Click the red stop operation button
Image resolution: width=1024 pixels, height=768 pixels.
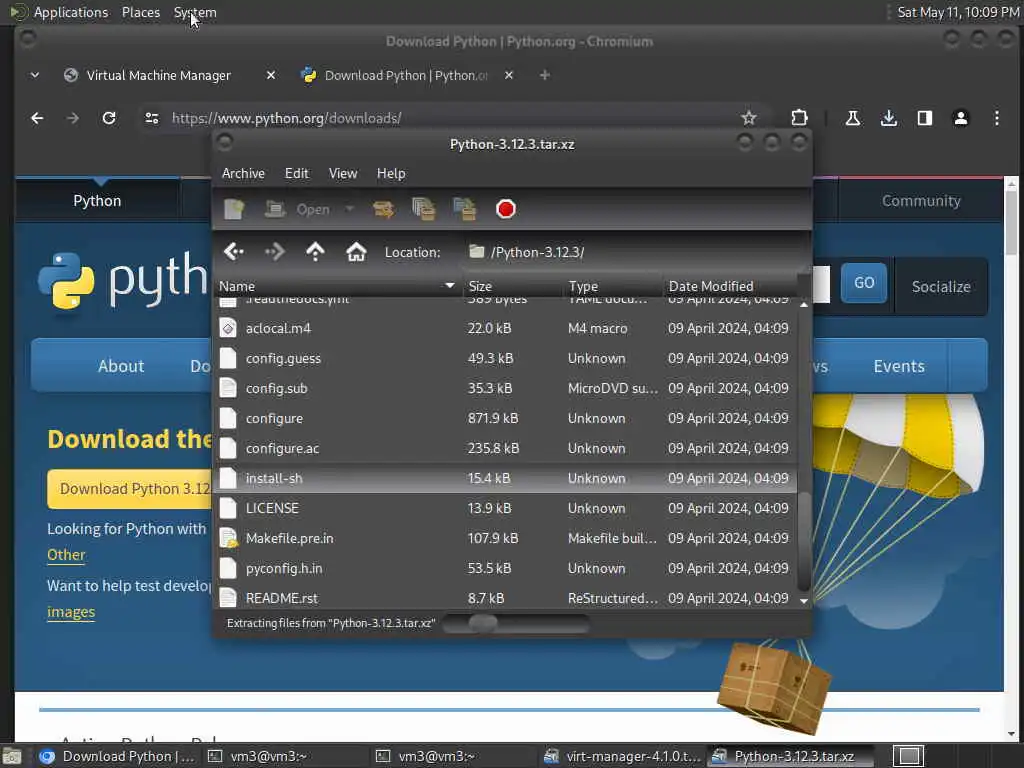(x=505, y=209)
